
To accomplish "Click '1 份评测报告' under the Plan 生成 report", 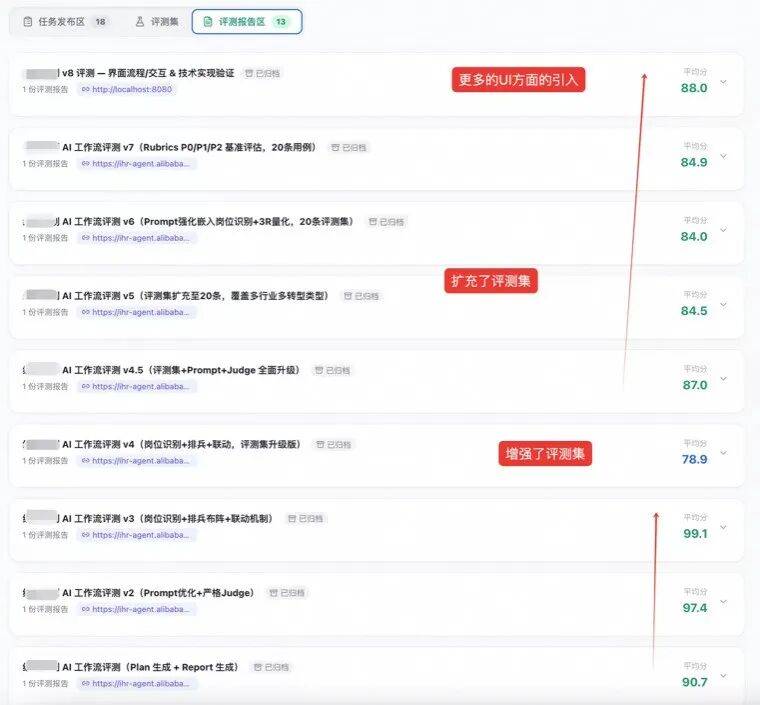I will 45,683.
